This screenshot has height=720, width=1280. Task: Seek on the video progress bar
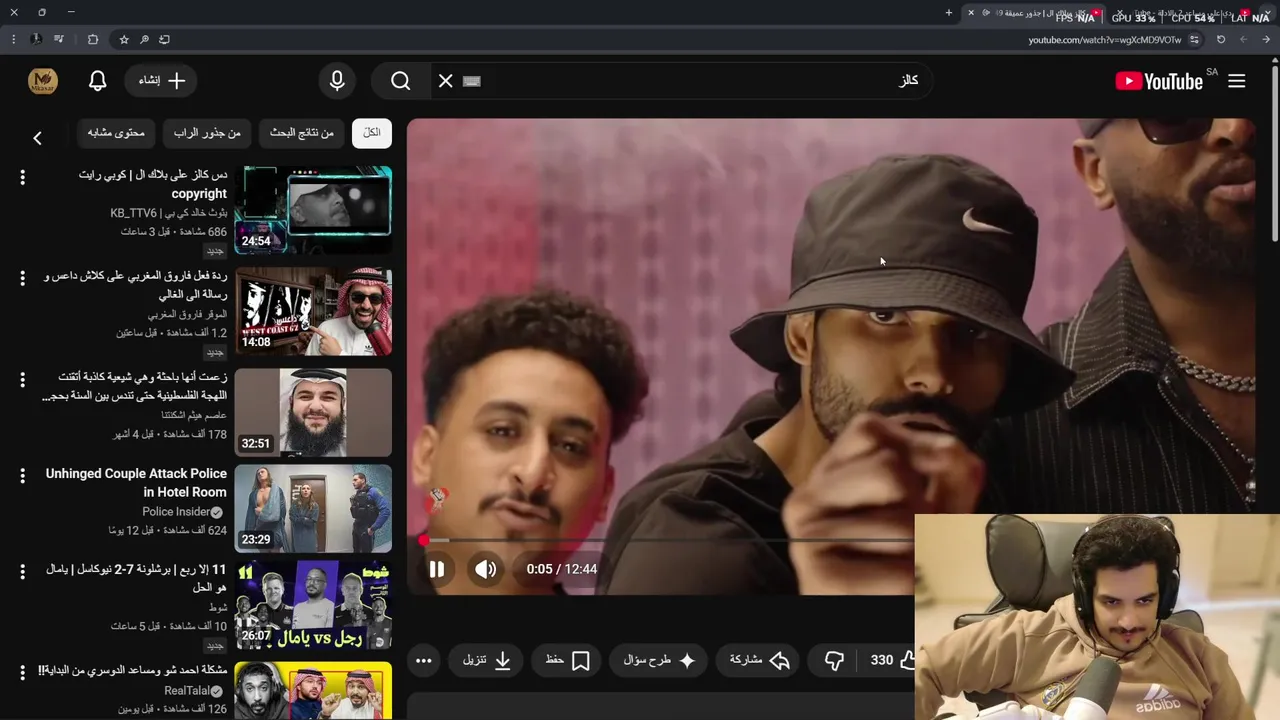point(668,540)
